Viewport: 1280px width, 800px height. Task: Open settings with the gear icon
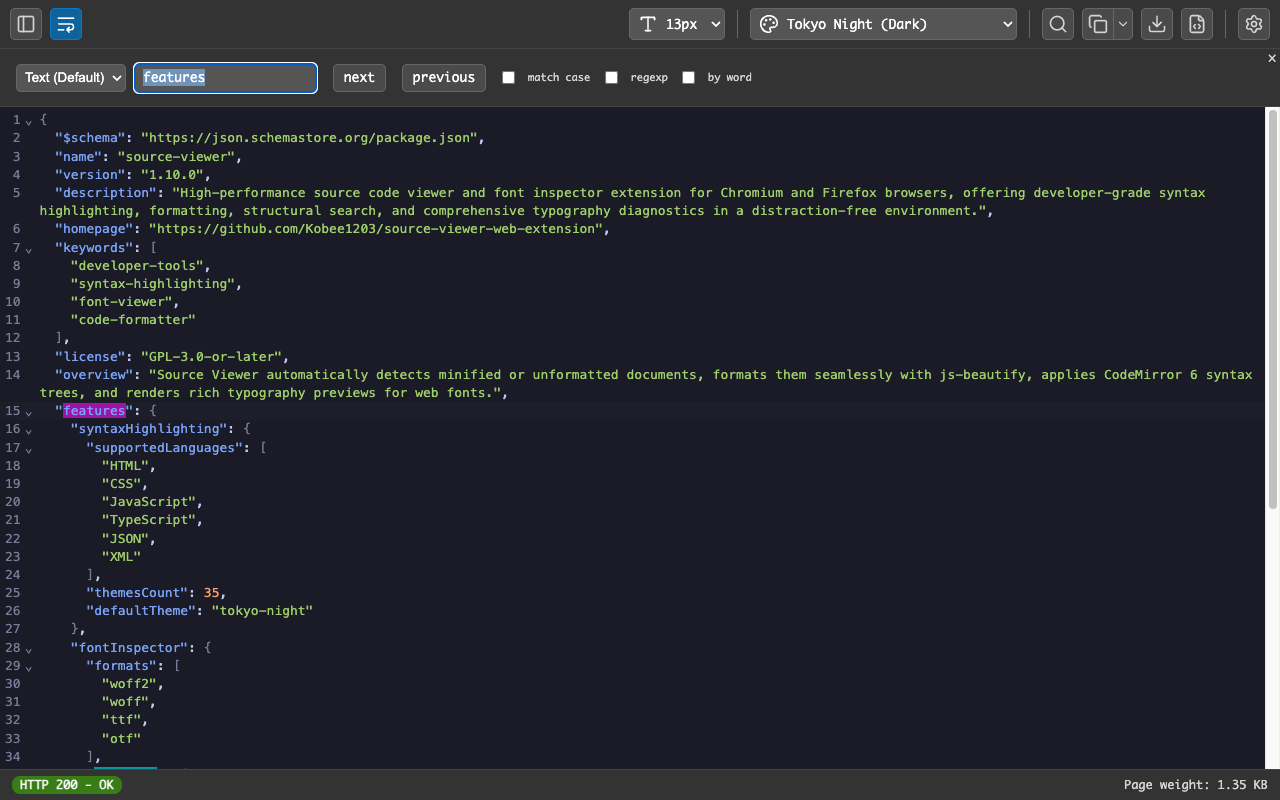click(1254, 24)
